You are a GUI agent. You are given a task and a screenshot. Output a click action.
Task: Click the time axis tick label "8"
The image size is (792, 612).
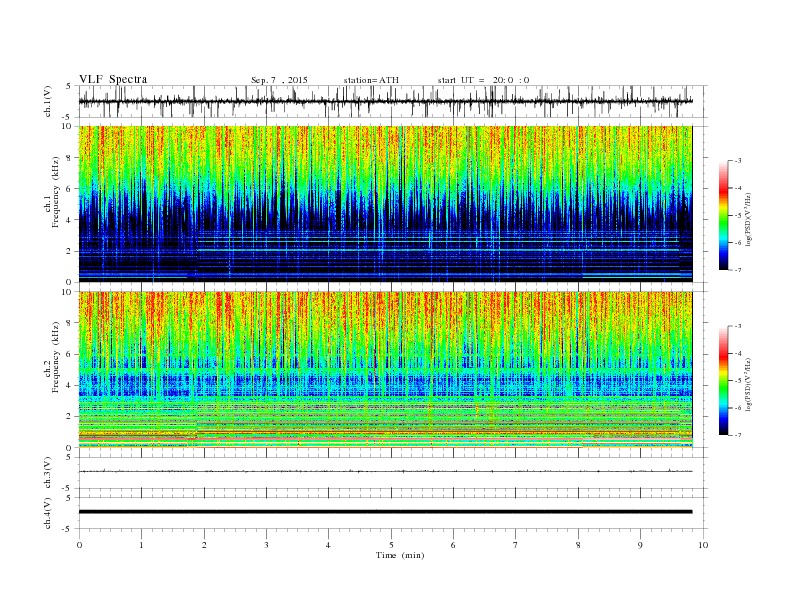click(578, 545)
